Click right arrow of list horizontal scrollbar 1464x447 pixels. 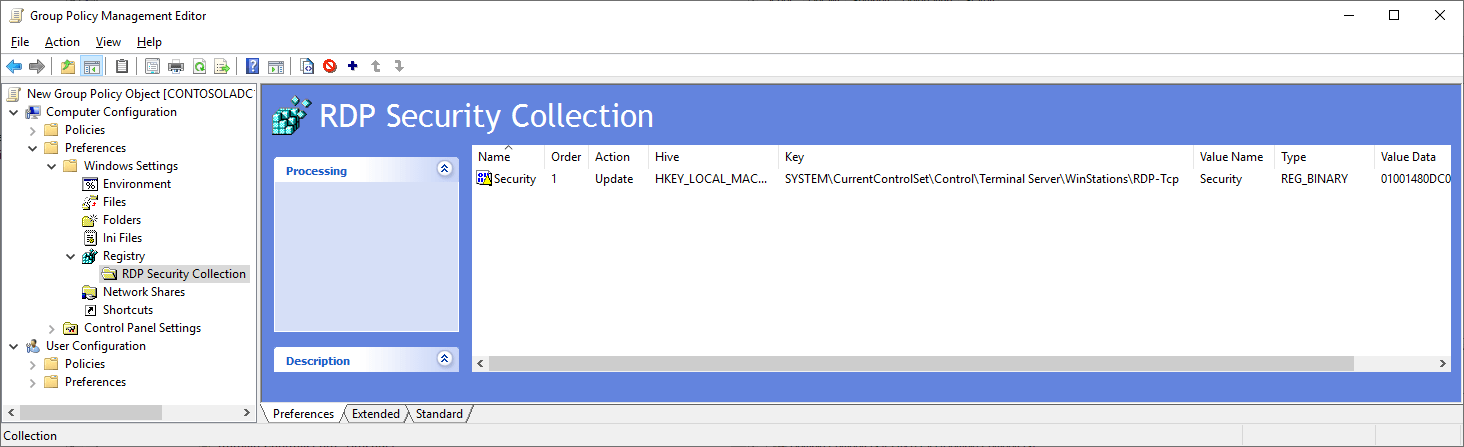[1442, 364]
